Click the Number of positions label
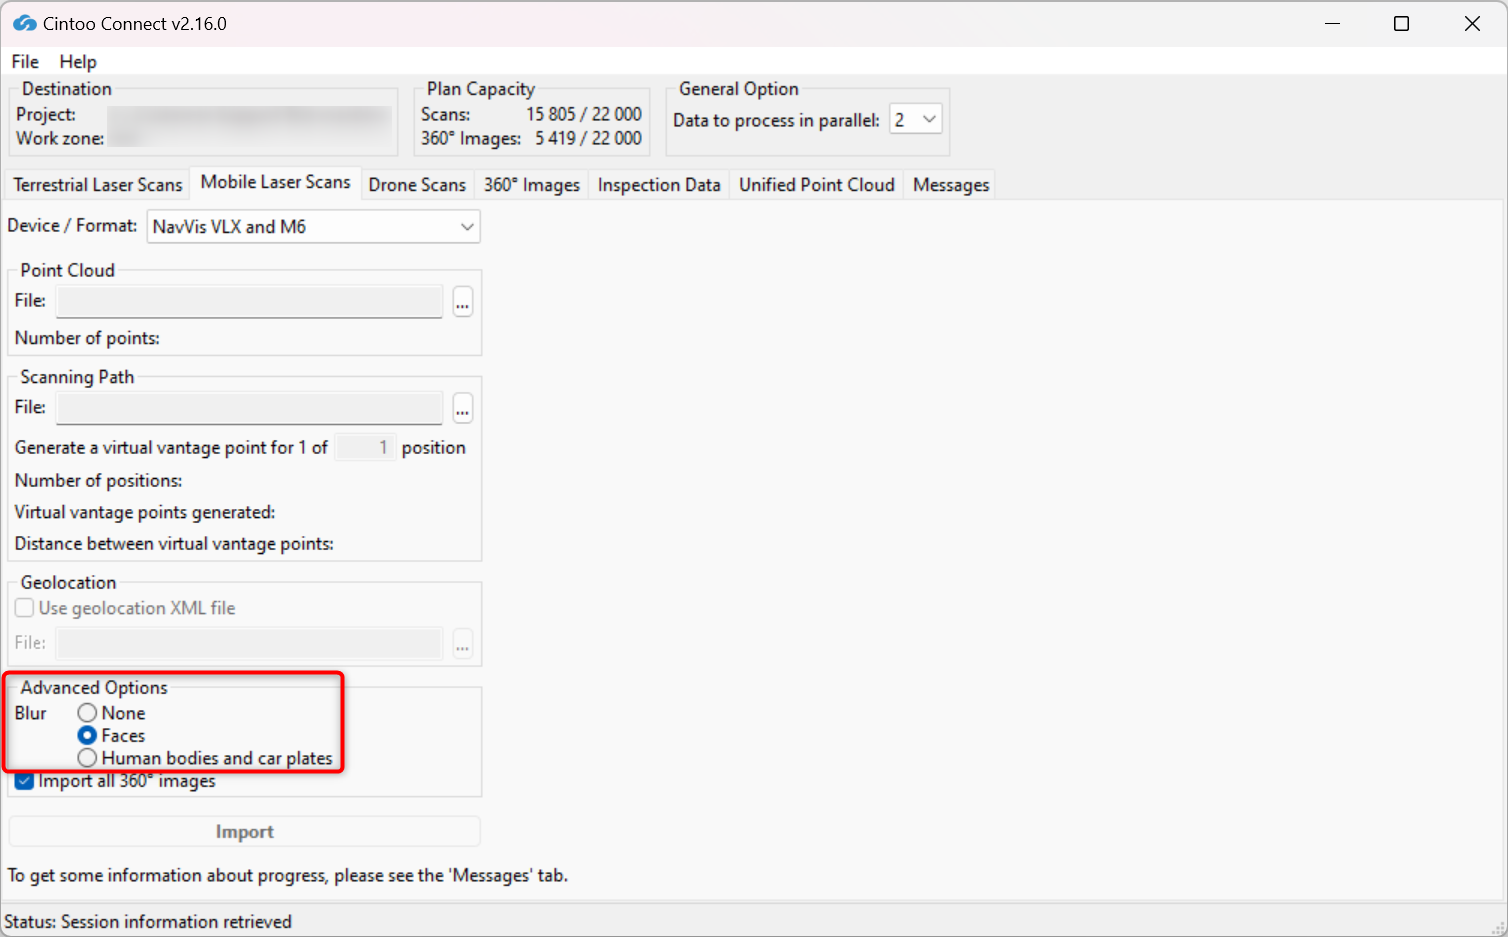 (98, 481)
